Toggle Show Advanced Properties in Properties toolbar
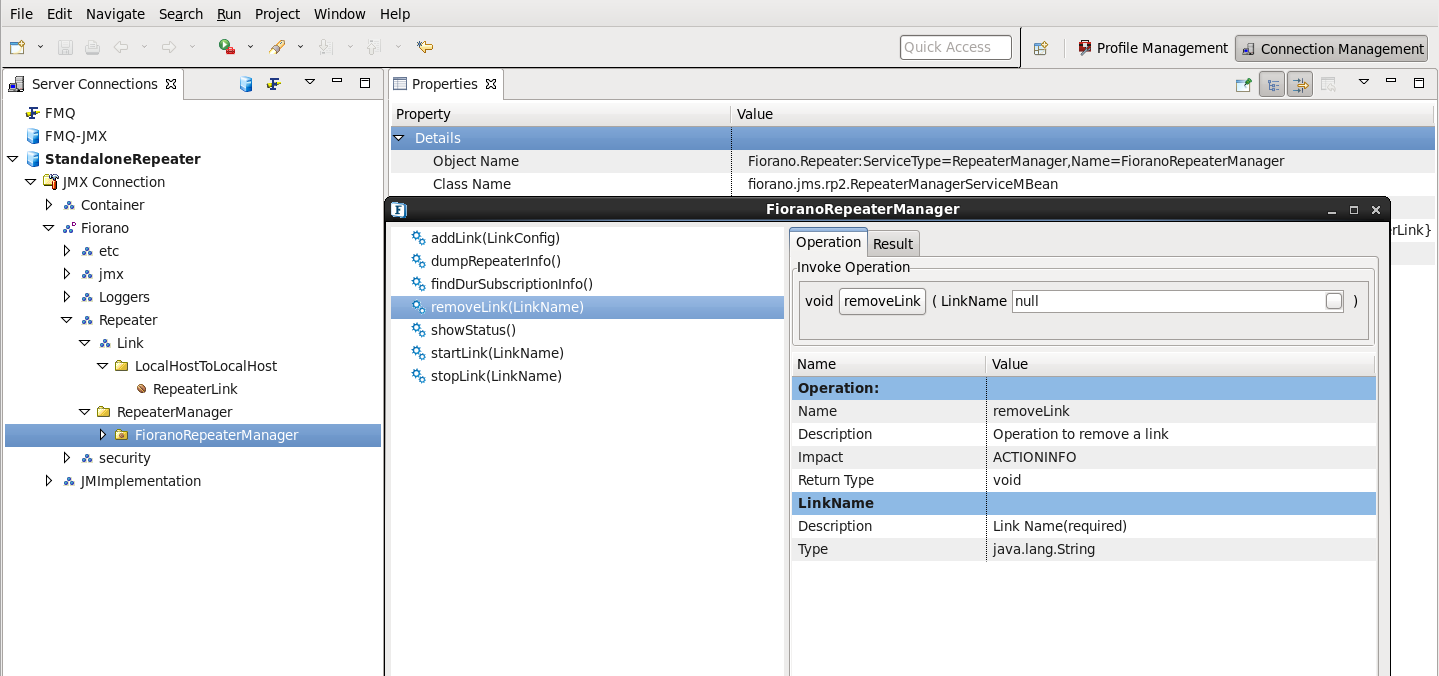The width and height of the screenshot is (1439, 676). coord(1299,85)
